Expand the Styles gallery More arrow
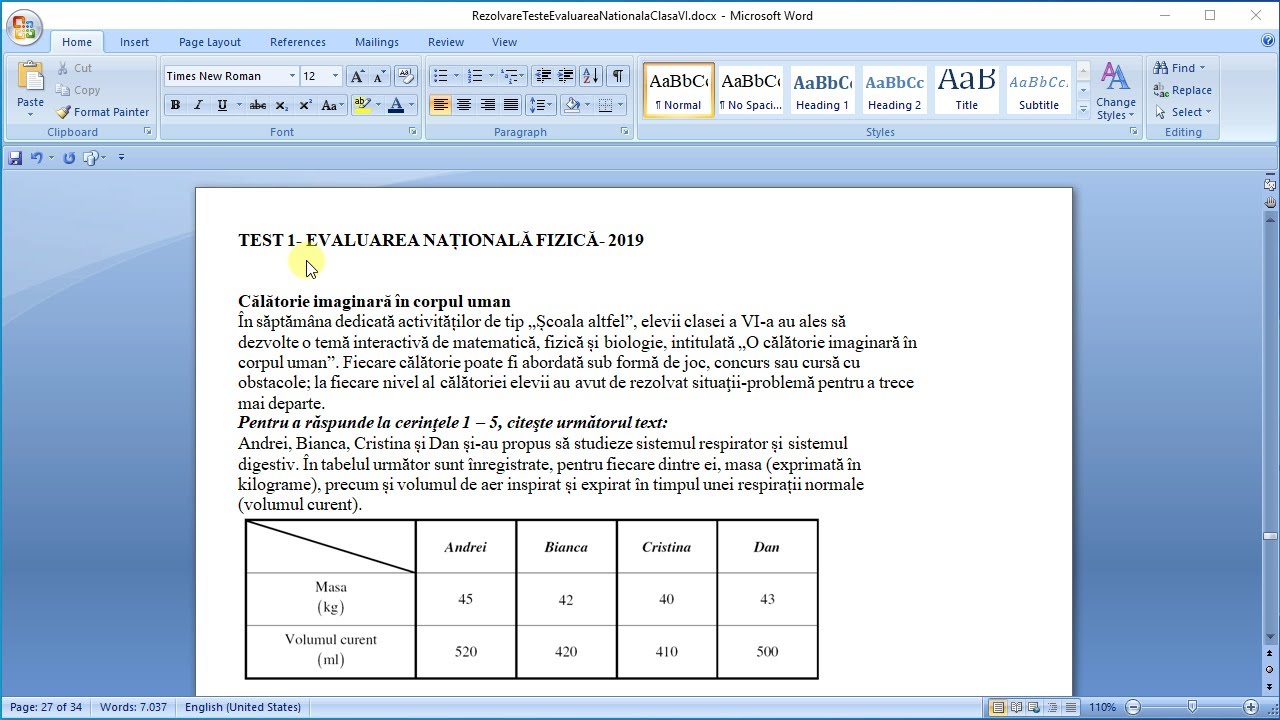This screenshot has width=1280, height=720. click(1083, 109)
